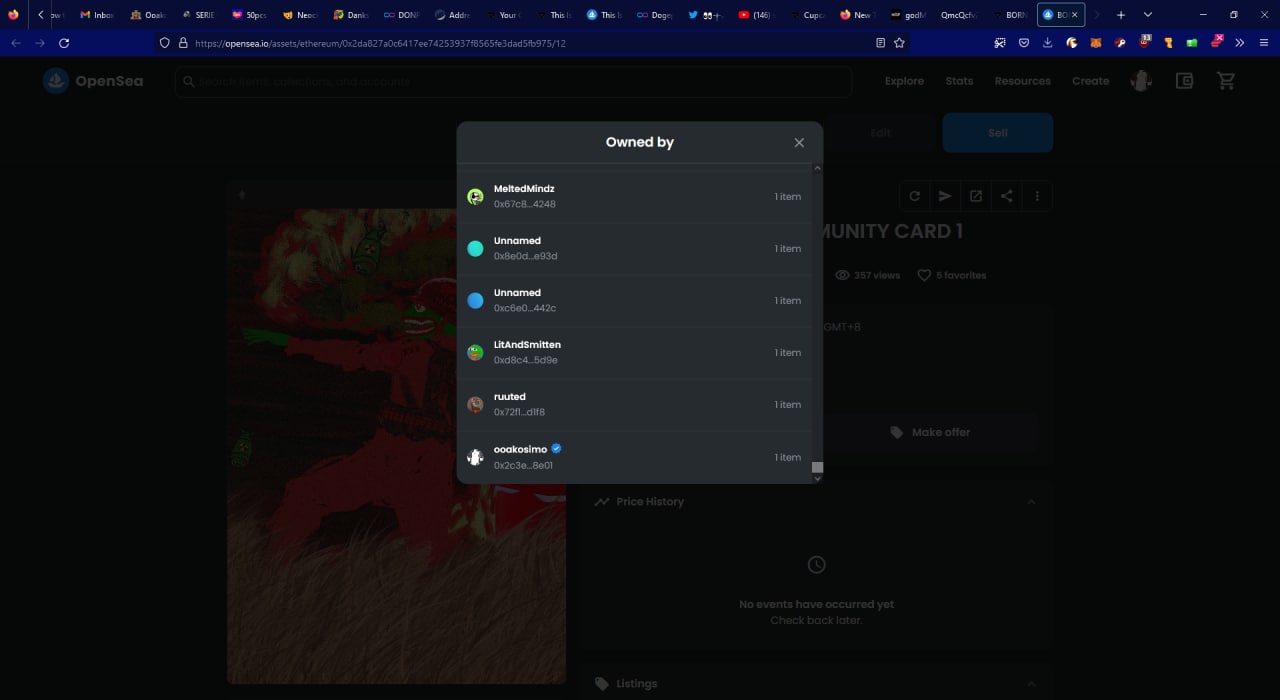Open the wallet icon
The image size is (1280, 700).
tap(1184, 81)
